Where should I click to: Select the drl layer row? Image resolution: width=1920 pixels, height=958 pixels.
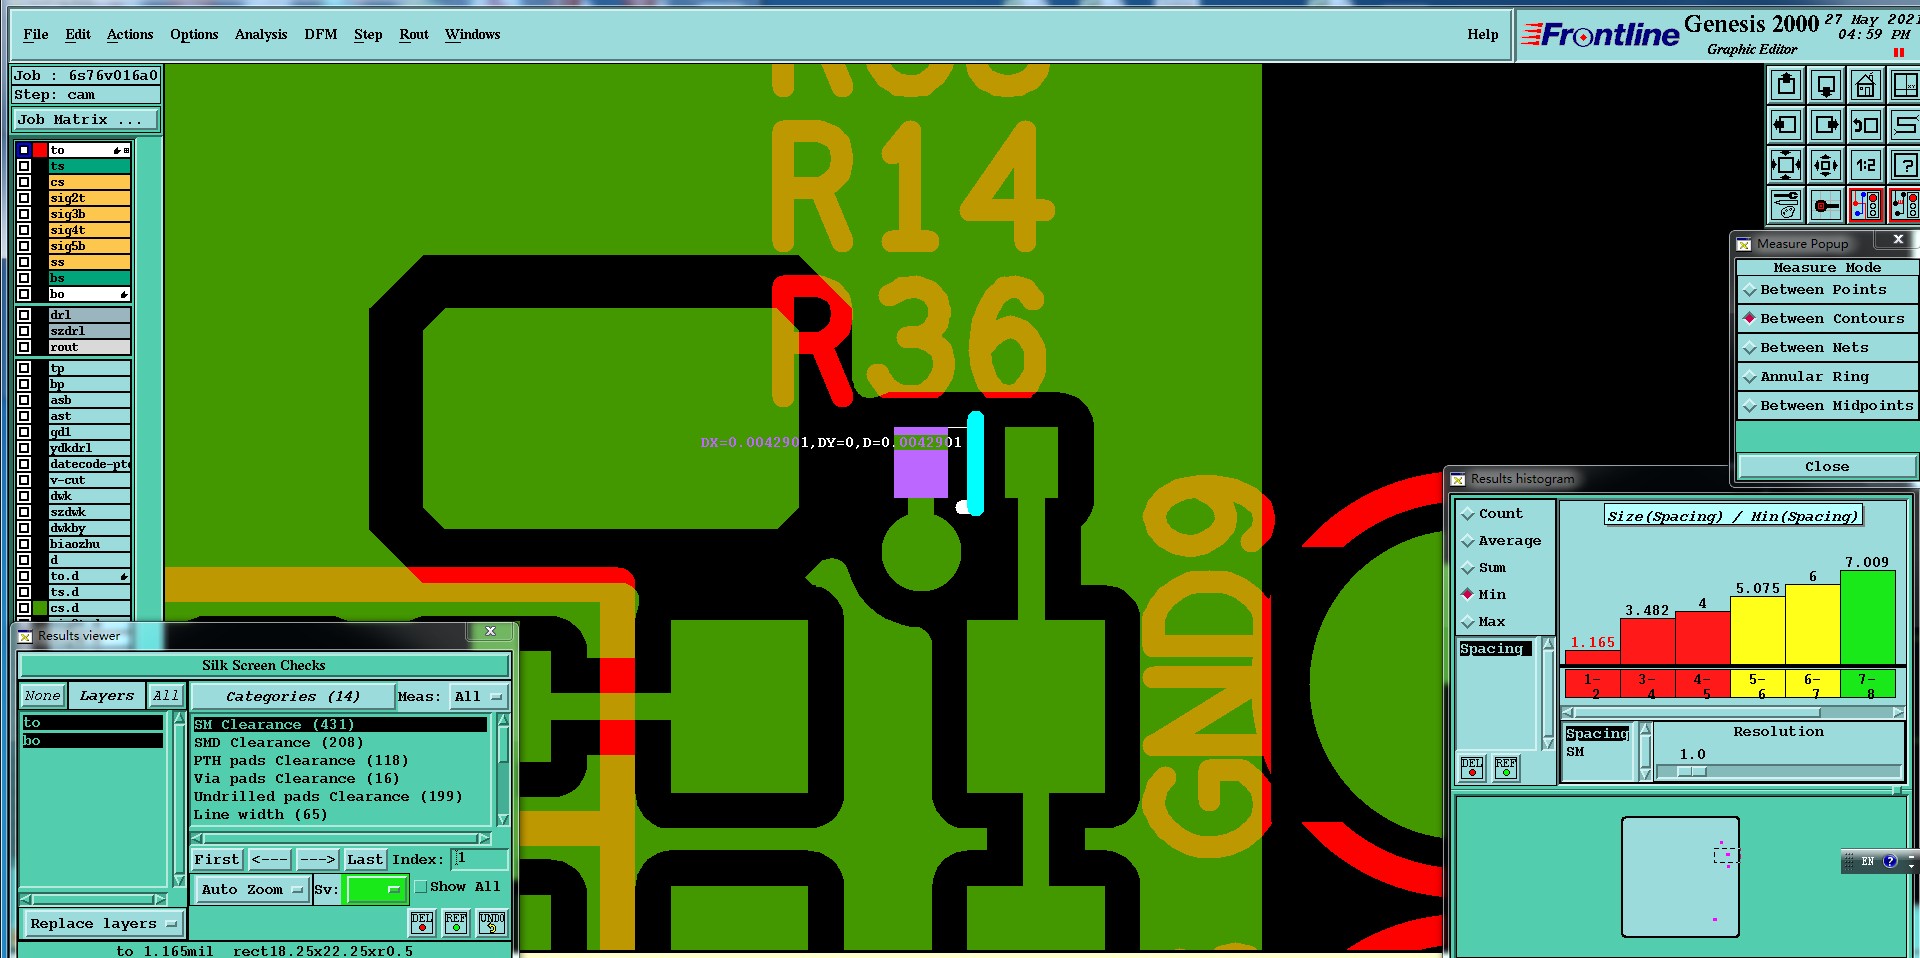pos(90,315)
